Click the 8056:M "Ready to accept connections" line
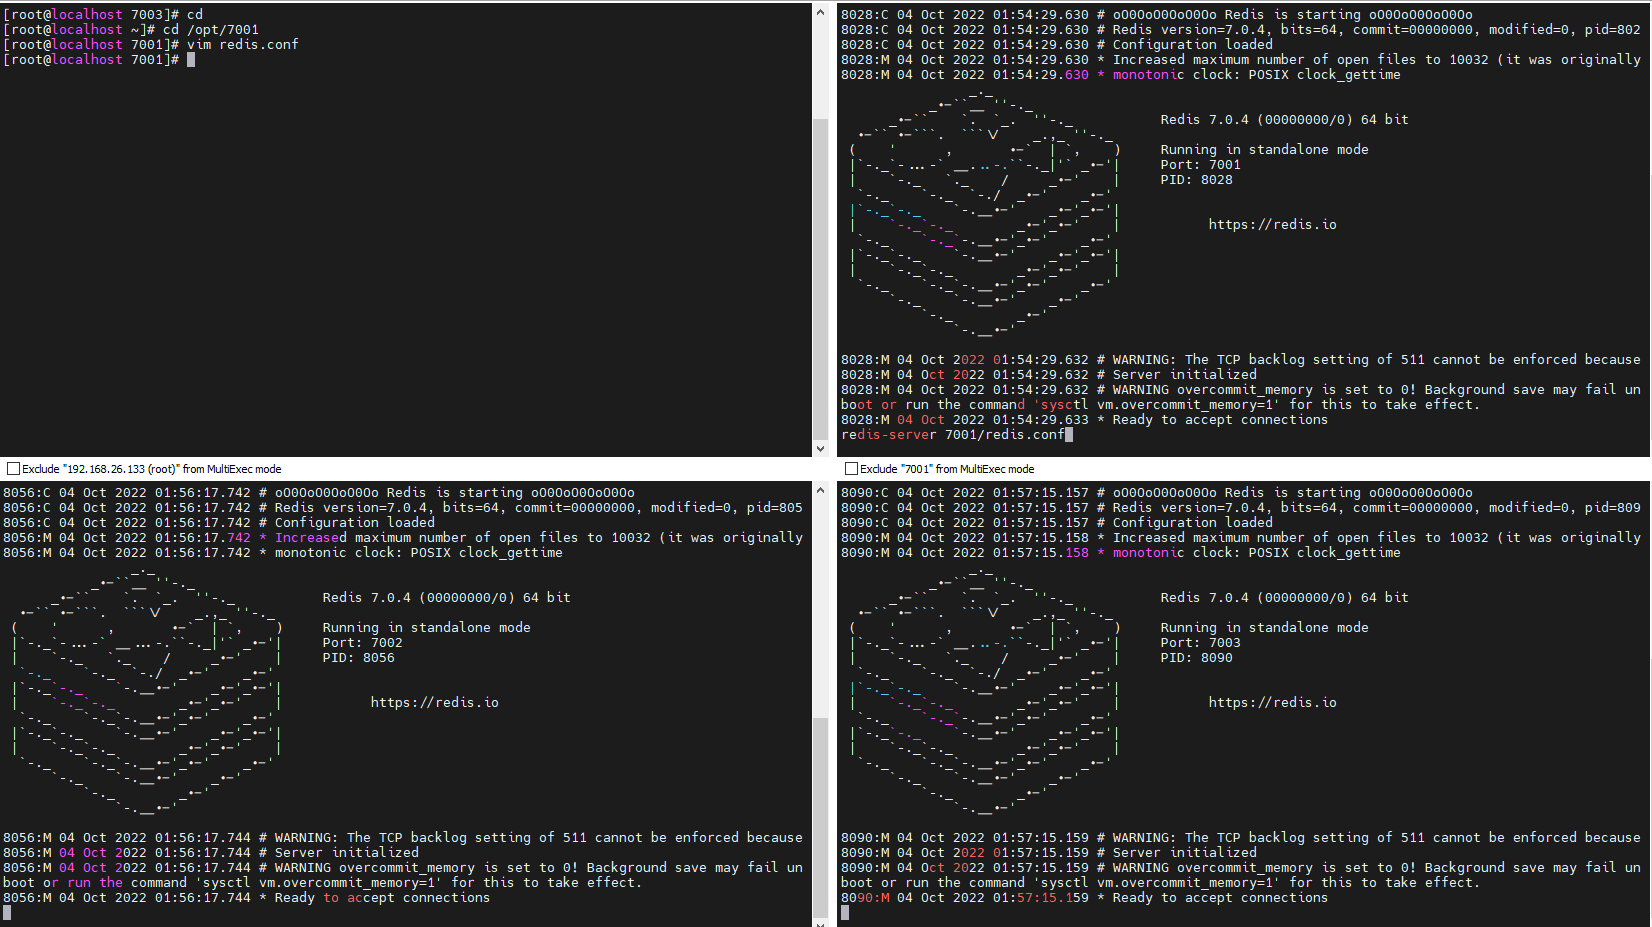The width and height of the screenshot is (1652, 927). pyautogui.click(x=246, y=898)
